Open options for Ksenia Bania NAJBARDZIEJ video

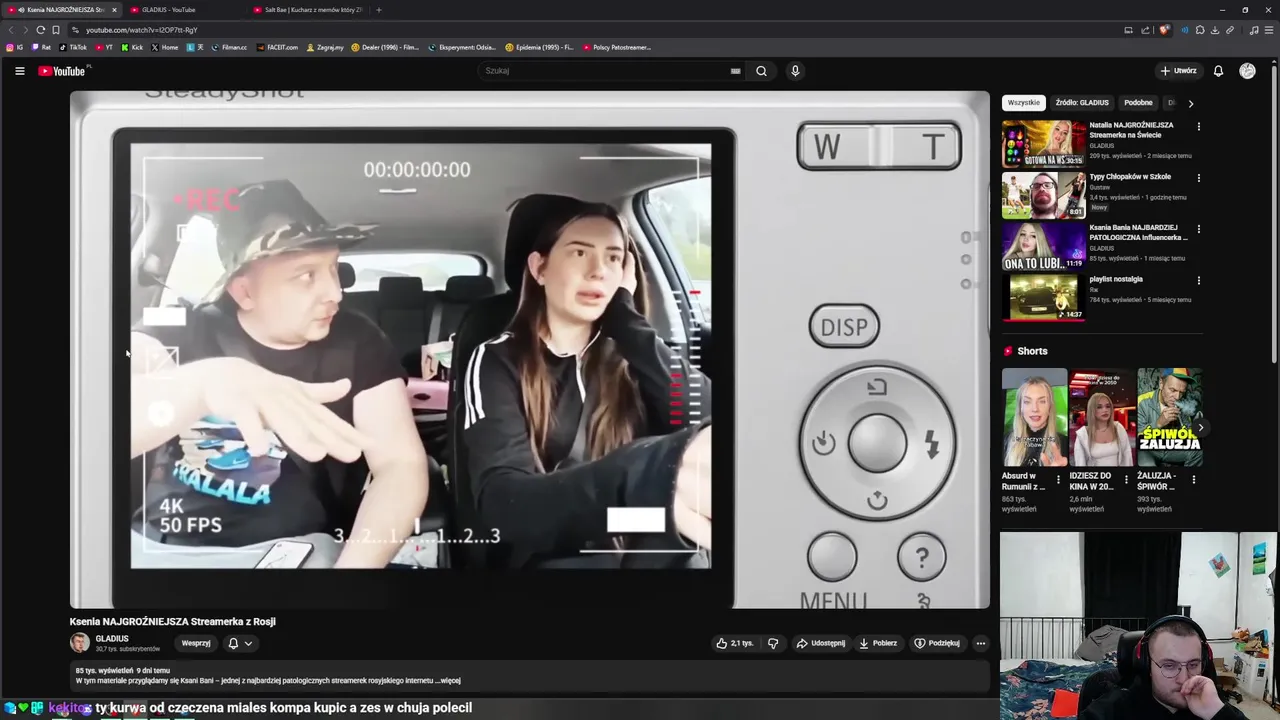(x=1198, y=229)
